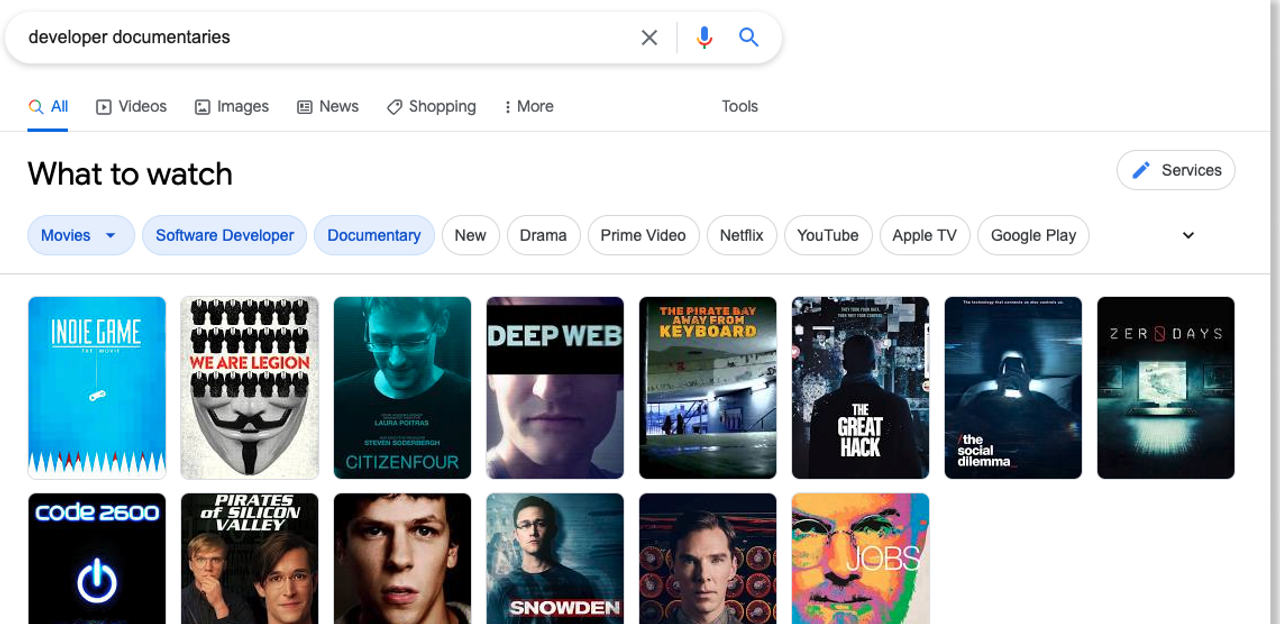This screenshot has width=1280, height=624.
Task: Go to the News tab
Action: pyautogui.click(x=328, y=106)
